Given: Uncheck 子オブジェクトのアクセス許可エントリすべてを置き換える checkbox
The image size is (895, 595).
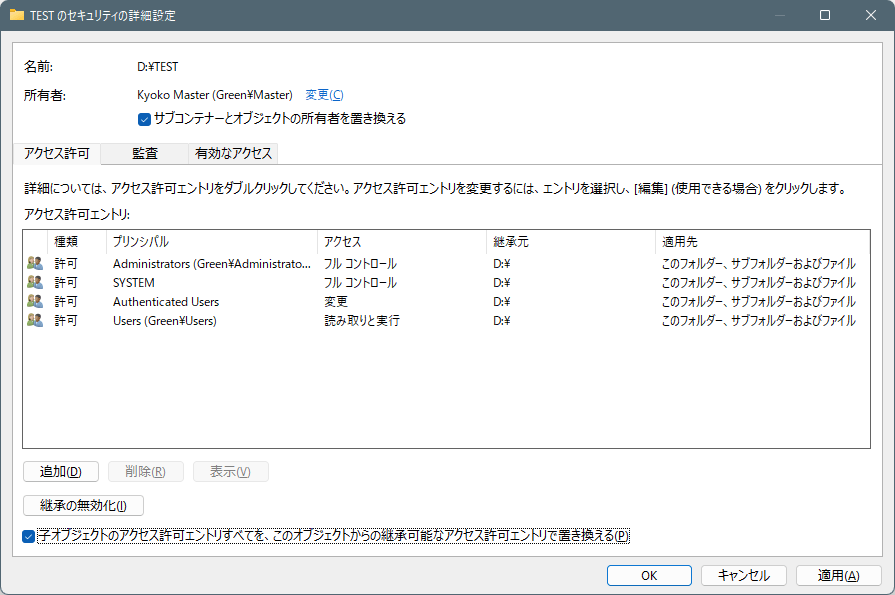Looking at the screenshot, I should pyautogui.click(x=29, y=536).
